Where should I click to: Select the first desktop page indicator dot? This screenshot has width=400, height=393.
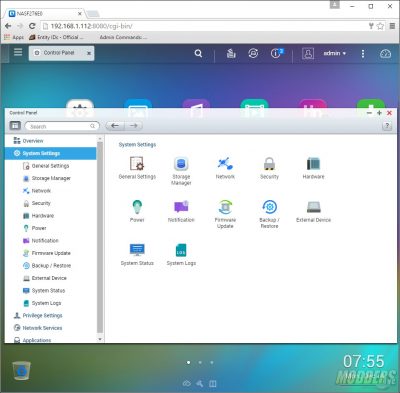[189, 362]
